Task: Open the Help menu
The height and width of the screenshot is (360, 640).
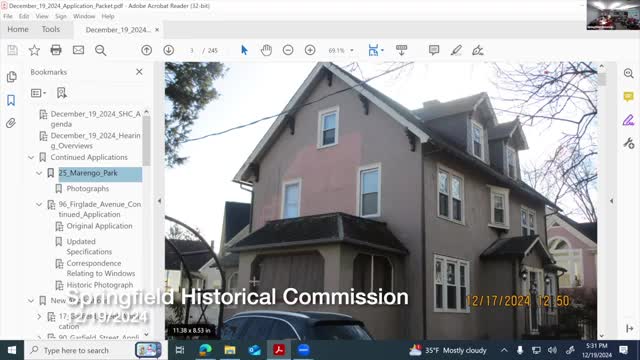Action: 108,16
